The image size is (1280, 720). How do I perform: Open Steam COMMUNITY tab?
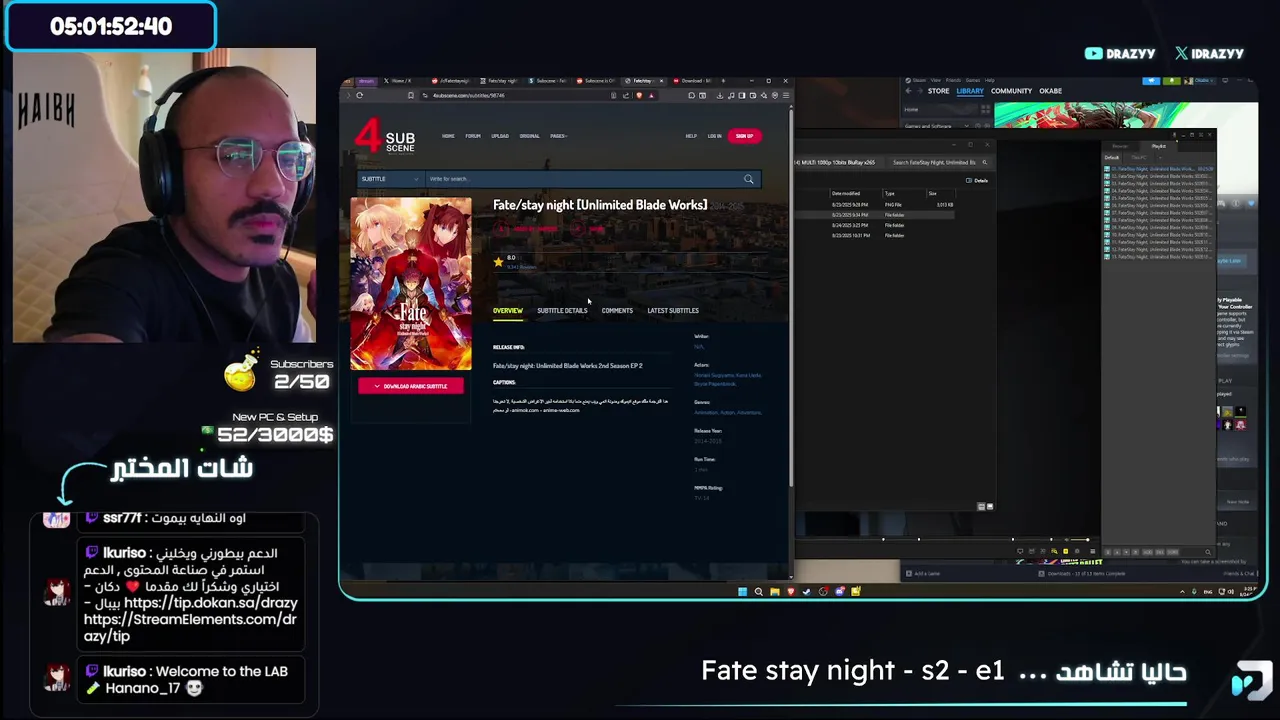pyautogui.click(x=1011, y=91)
